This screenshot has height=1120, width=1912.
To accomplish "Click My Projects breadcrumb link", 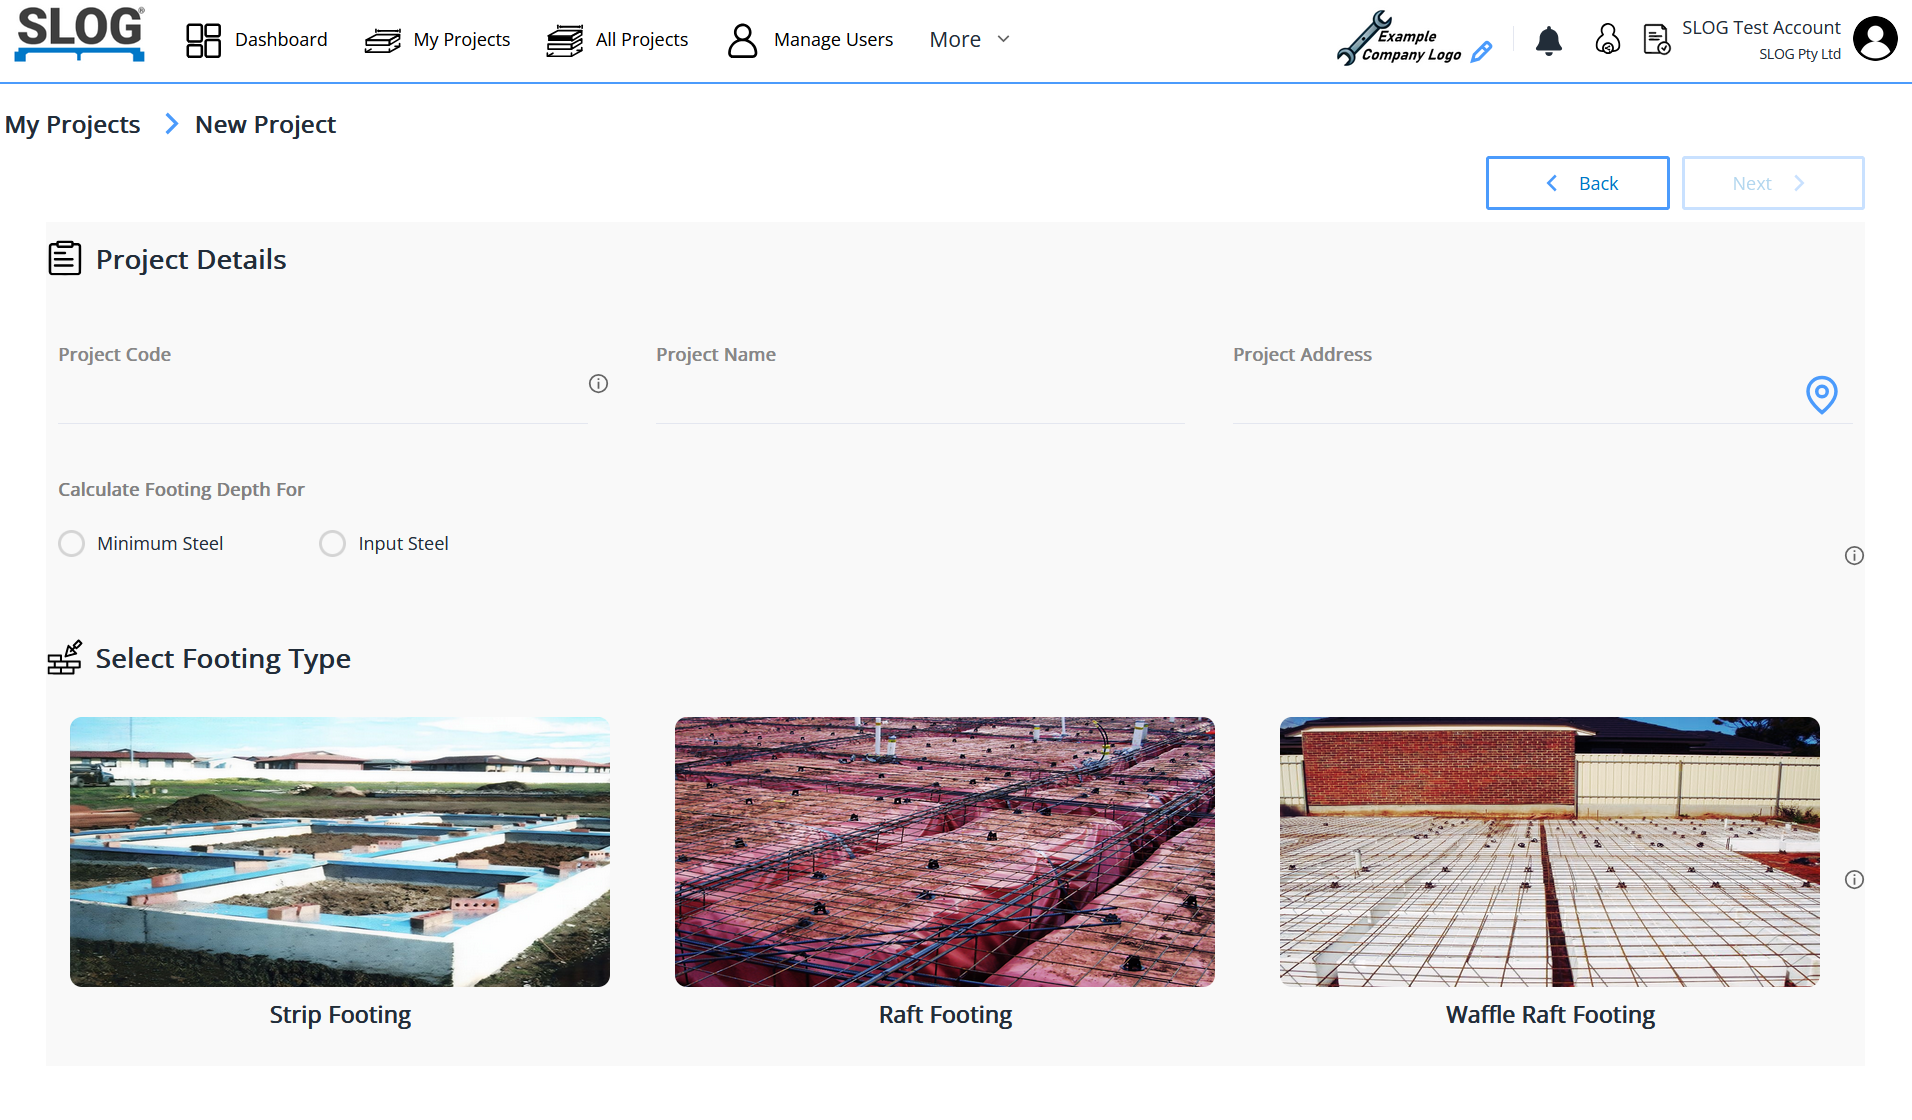I will [72, 125].
